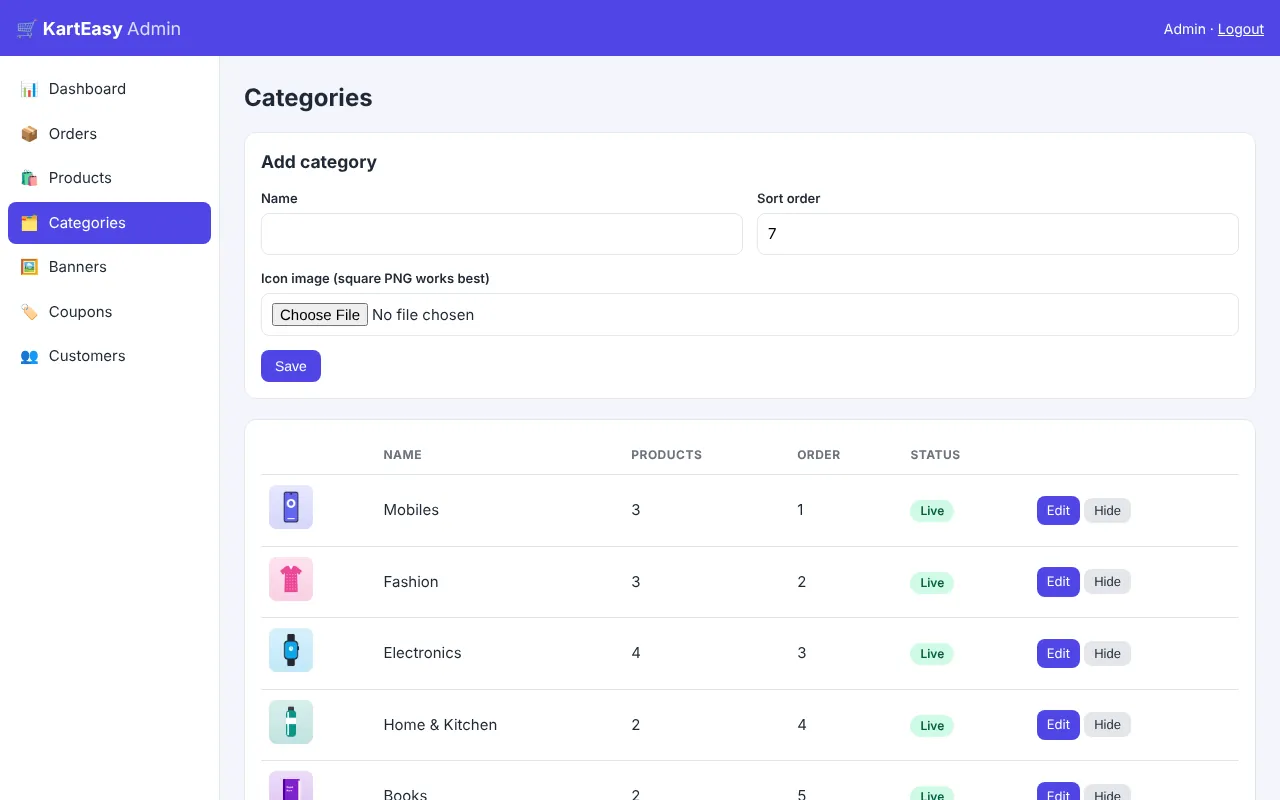Screen dimensions: 1280x800
Task: Open the Dashboard page
Action: [x=109, y=89]
